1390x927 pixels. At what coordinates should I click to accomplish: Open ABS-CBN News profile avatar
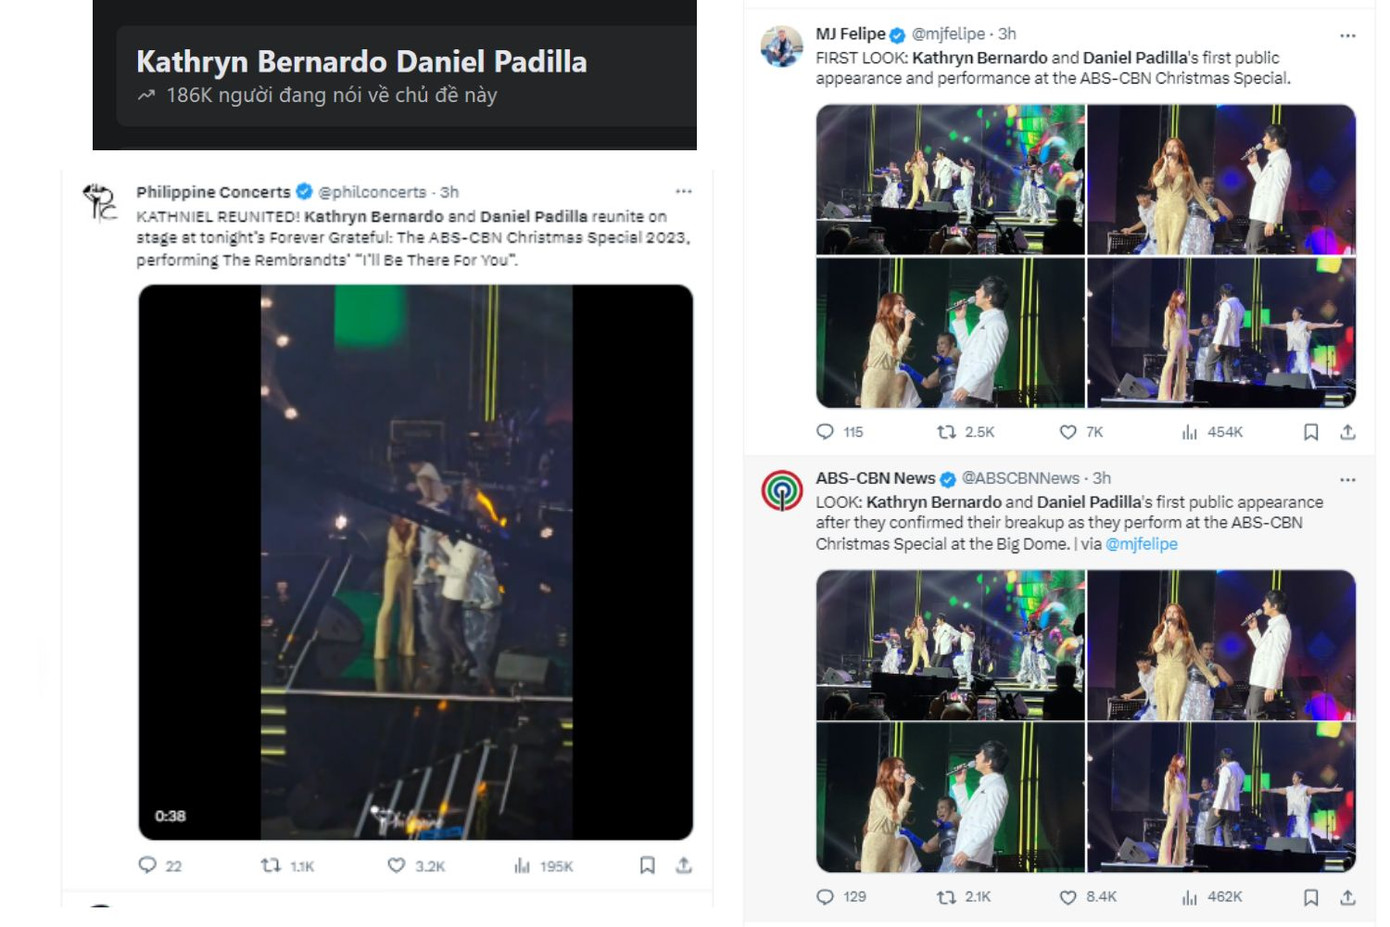[782, 491]
